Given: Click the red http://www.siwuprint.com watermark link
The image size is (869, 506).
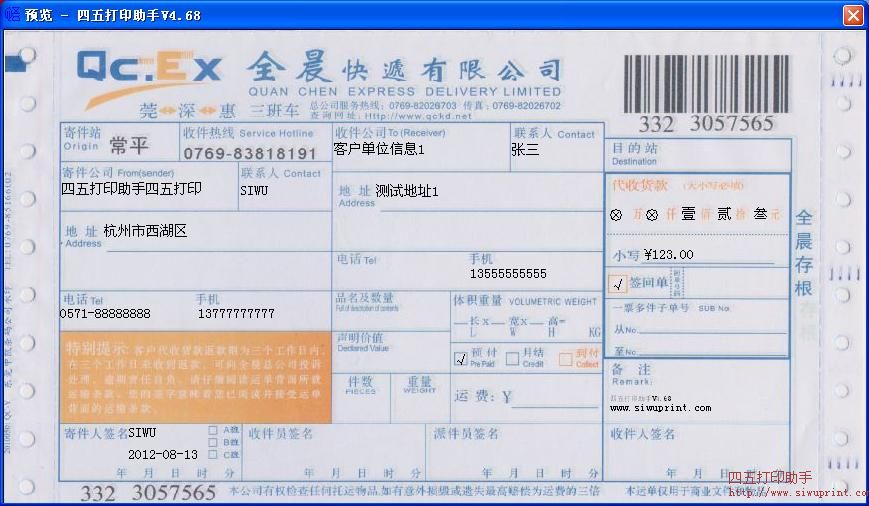Looking at the screenshot, I should (797, 492).
